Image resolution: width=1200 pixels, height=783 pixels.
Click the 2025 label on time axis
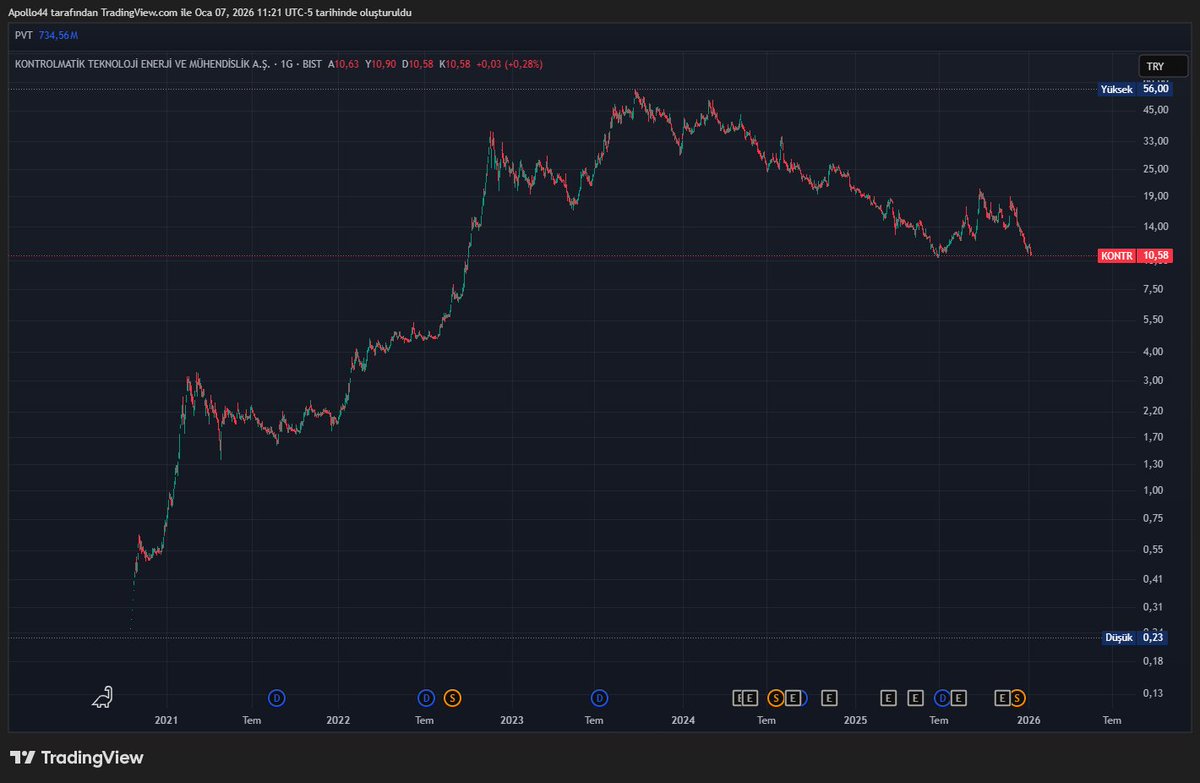point(855,719)
